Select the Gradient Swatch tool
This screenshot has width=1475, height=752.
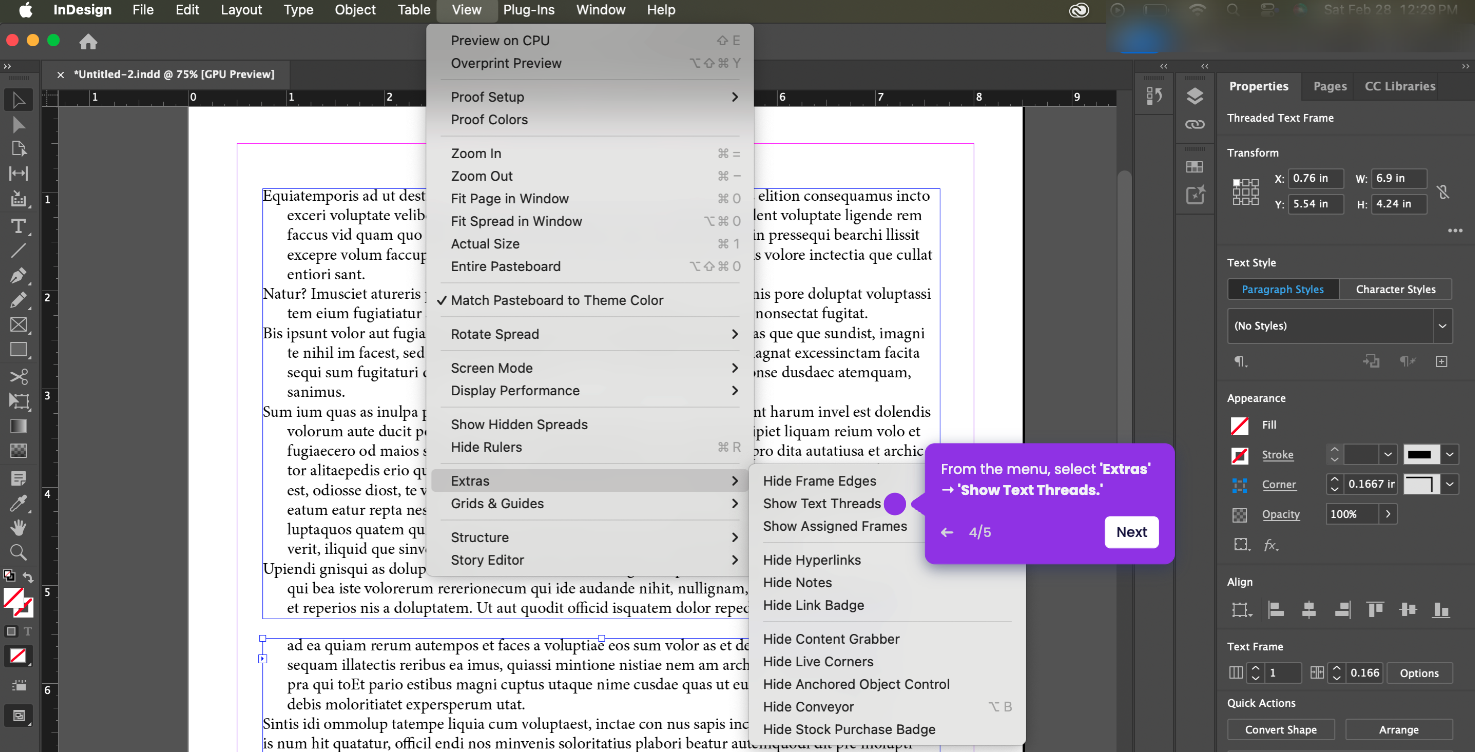(18, 426)
